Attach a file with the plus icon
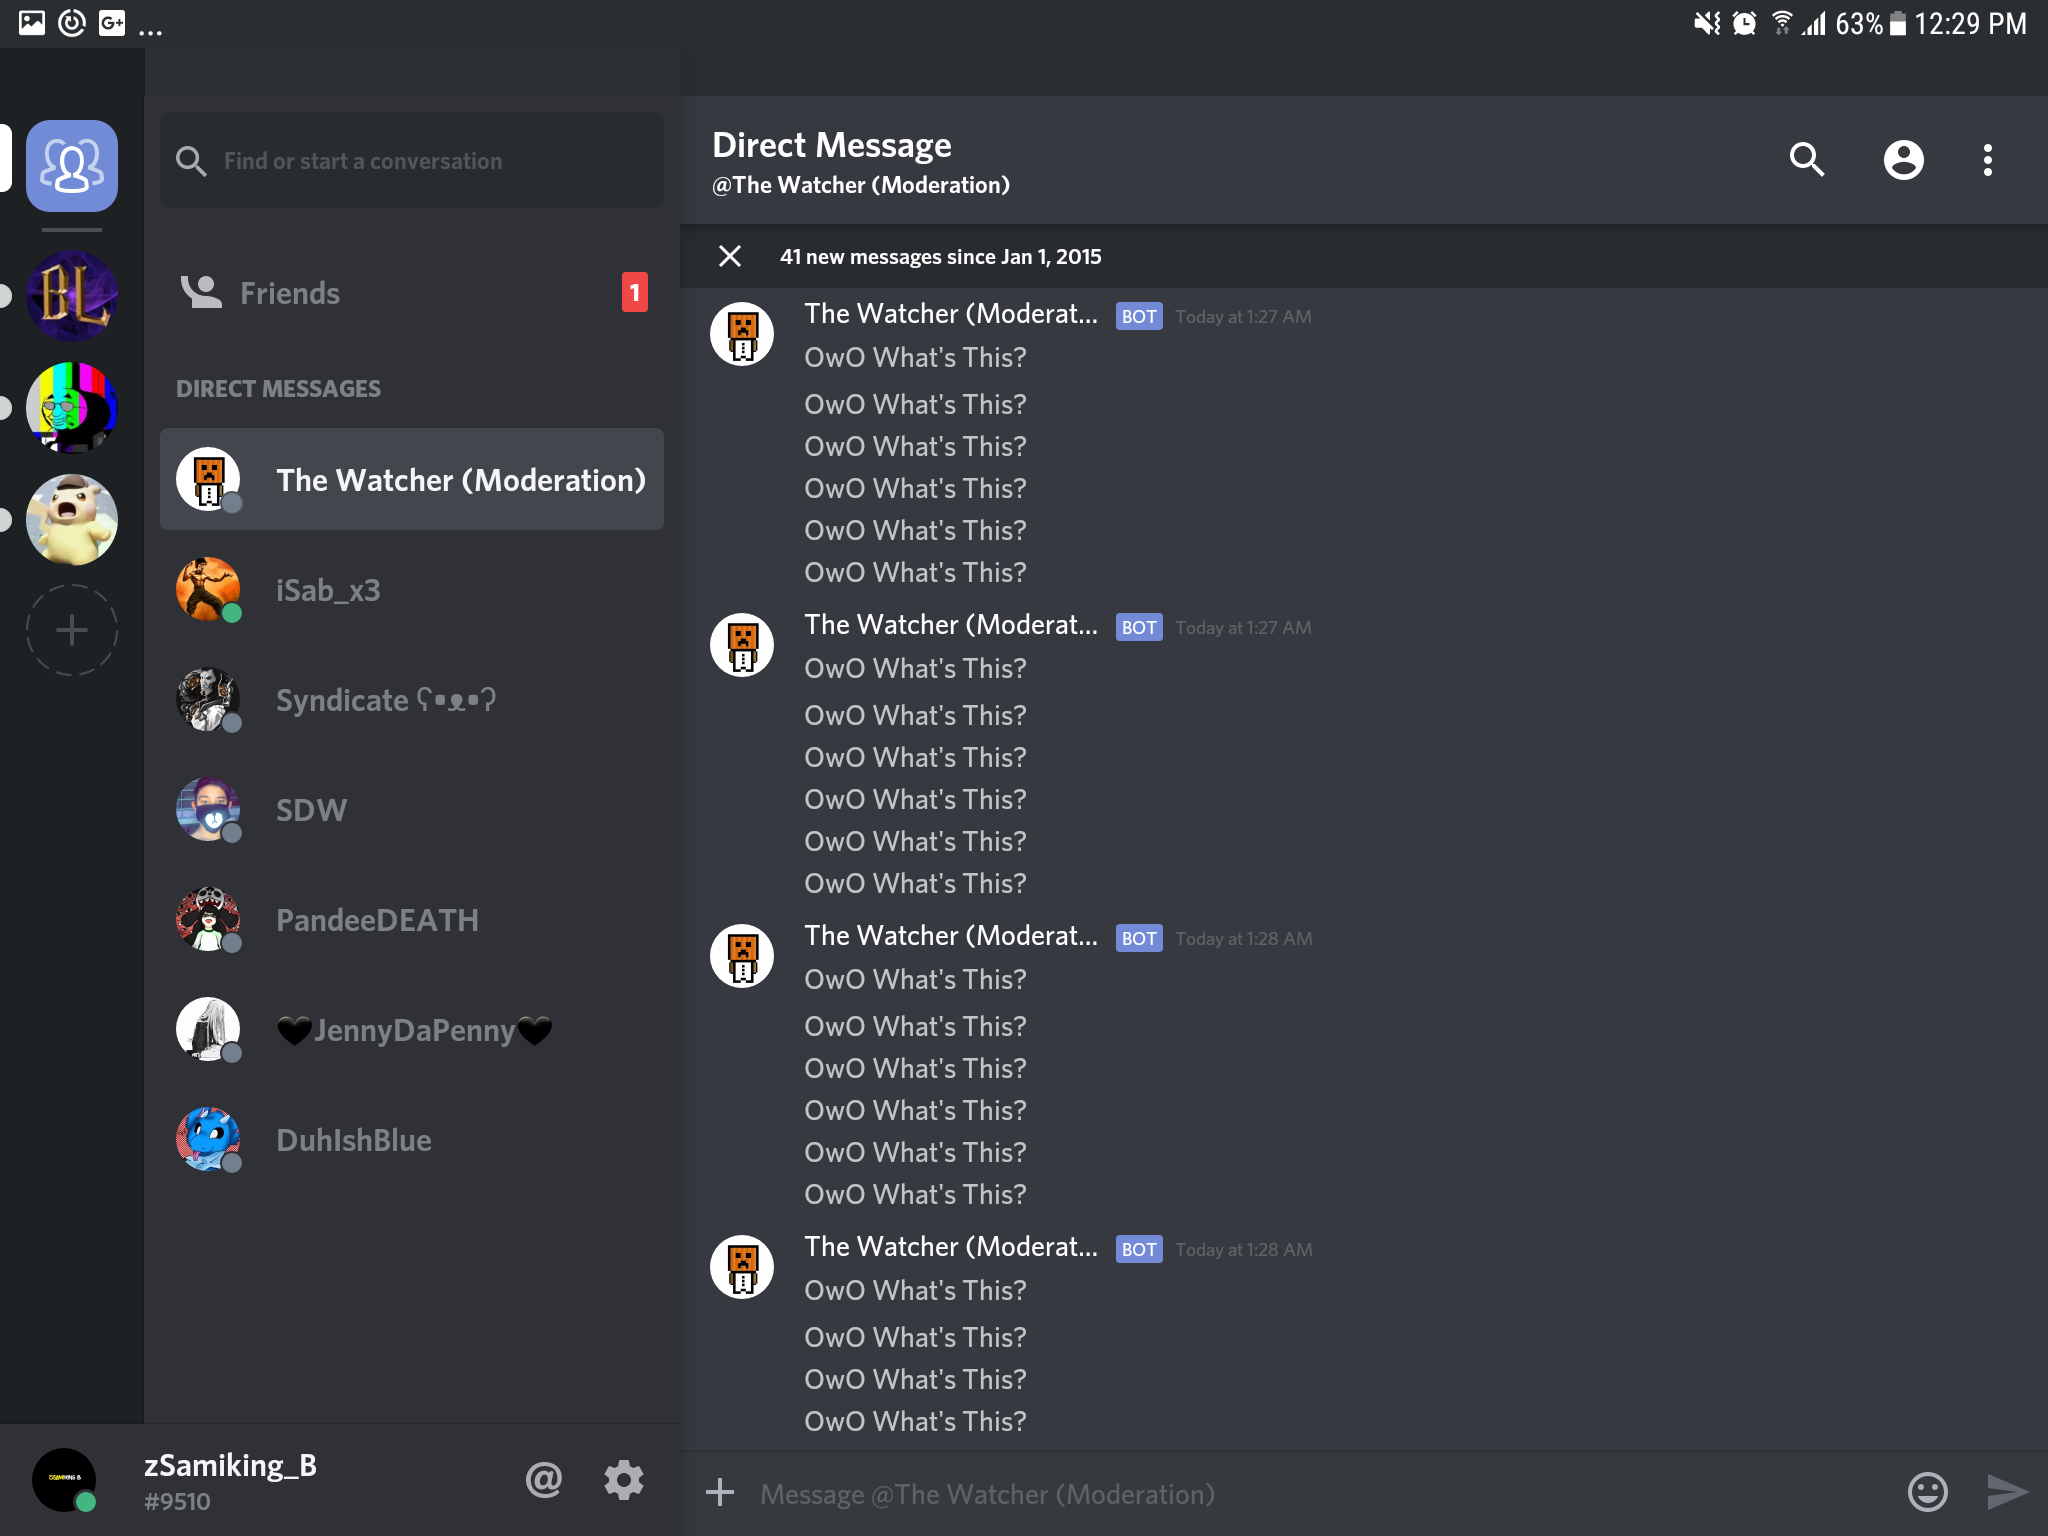The width and height of the screenshot is (2048, 1536). tap(720, 1493)
